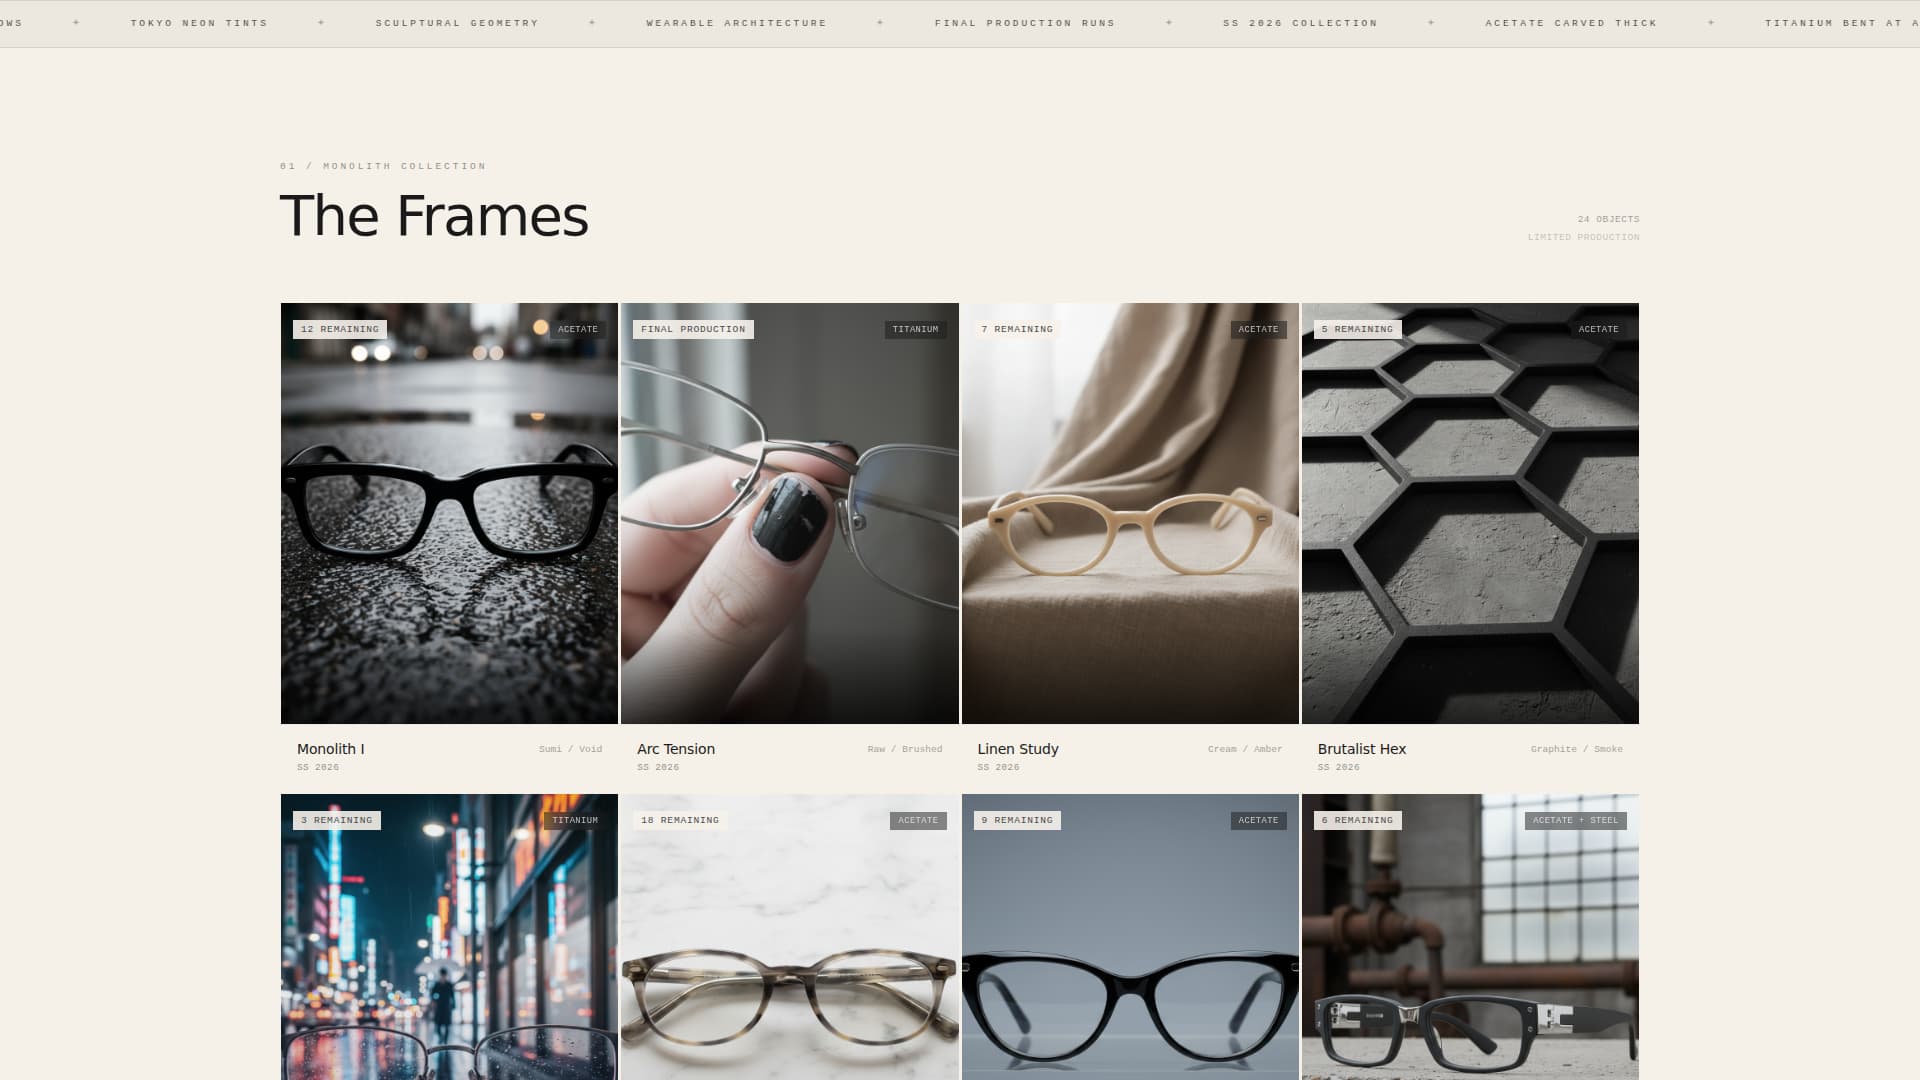
Task: Open the Arc Tension product photo
Action: [x=789, y=513]
